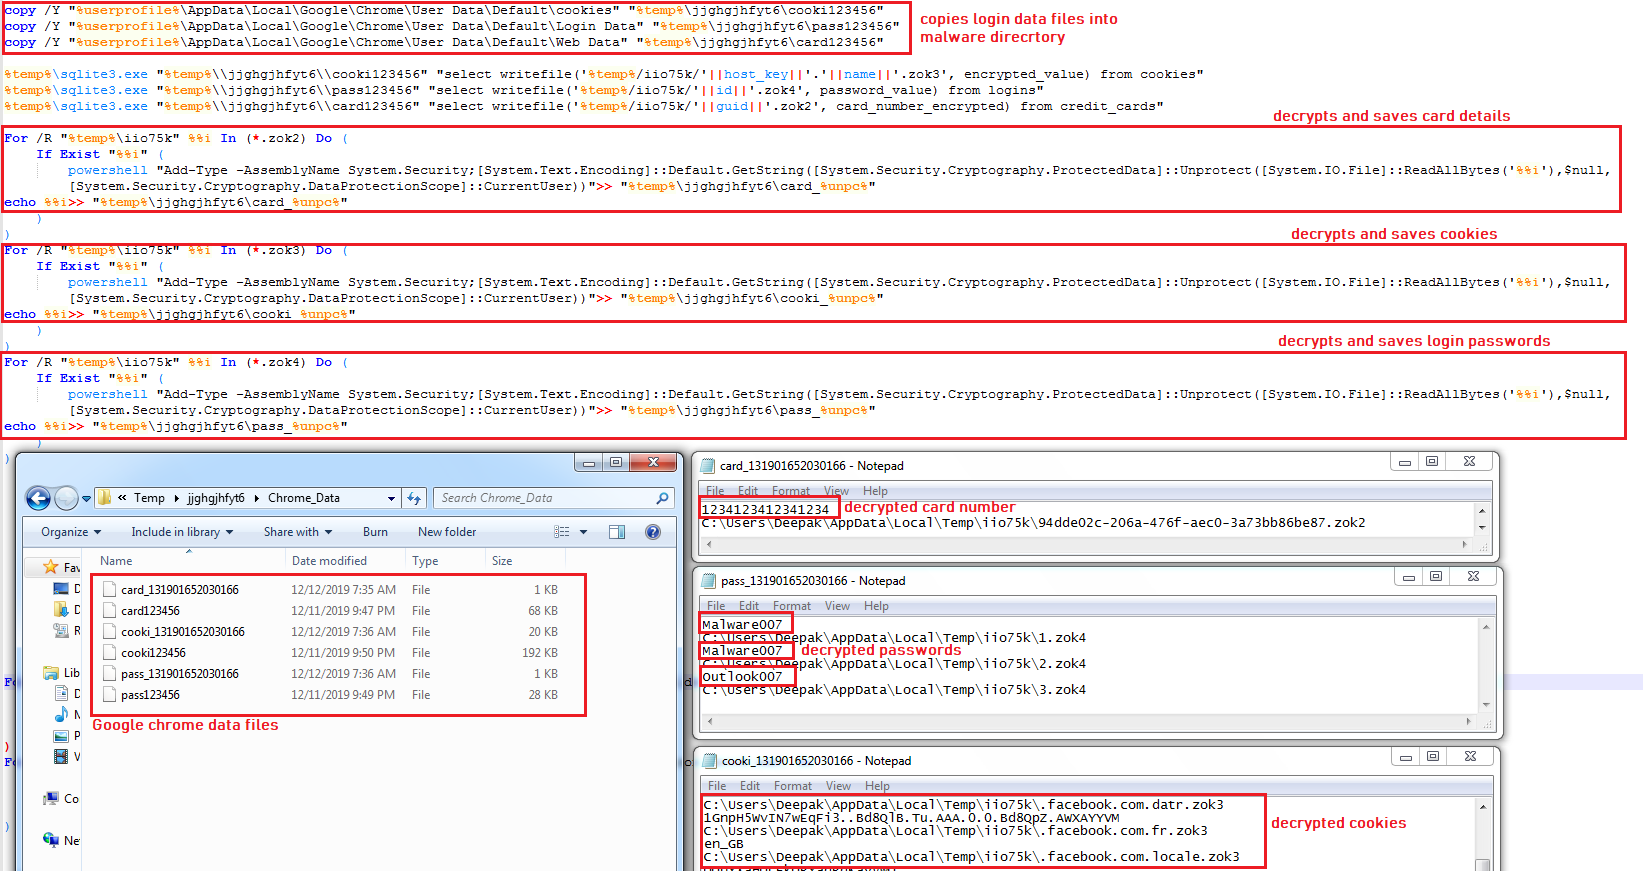The image size is (1643, 871).
Task: Click the horizontal scrollbar in card Notepad
Action: click(x=1085, y=545)
